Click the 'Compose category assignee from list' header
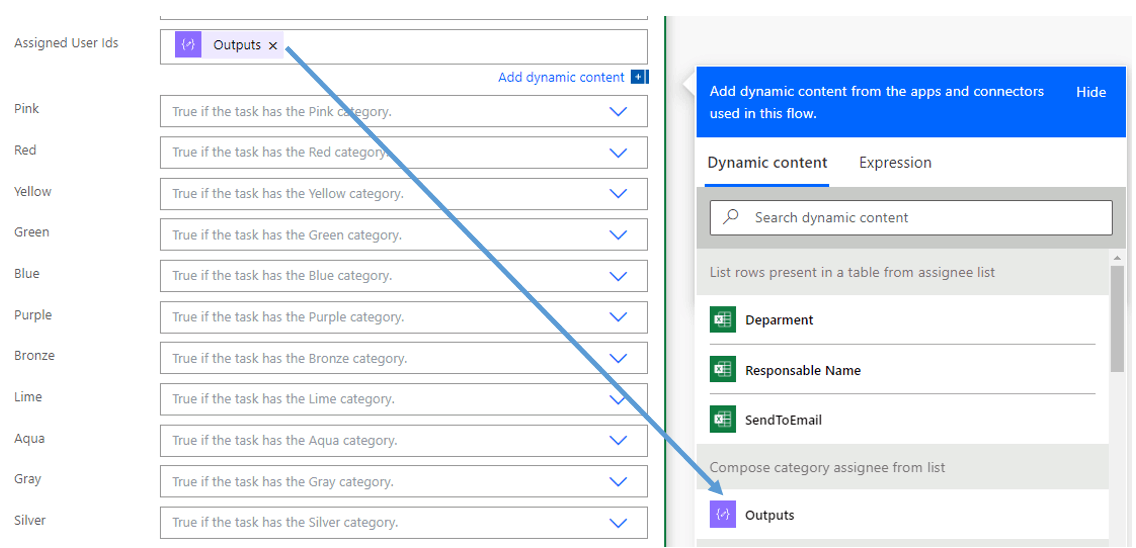Viewport: 1136px width, 548px height. (x=903, y=467)
